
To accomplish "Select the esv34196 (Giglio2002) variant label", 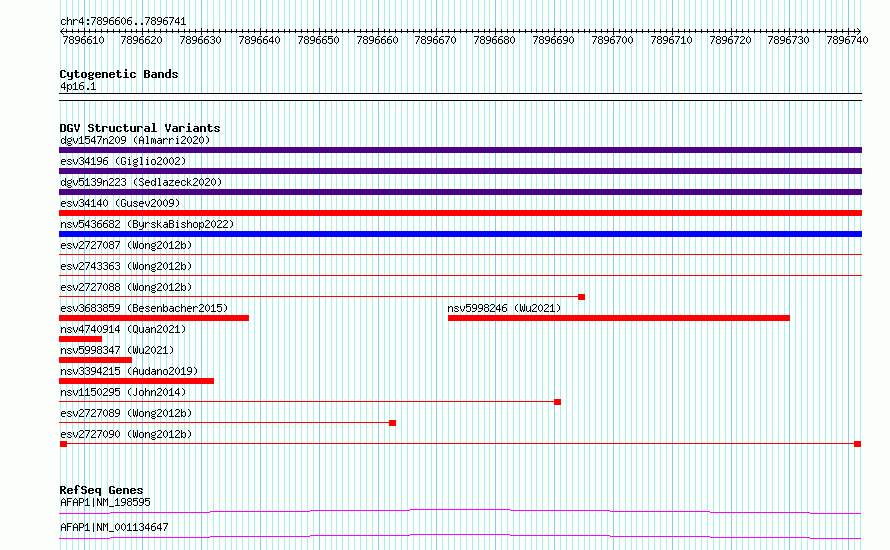I will tap(123, 161).
